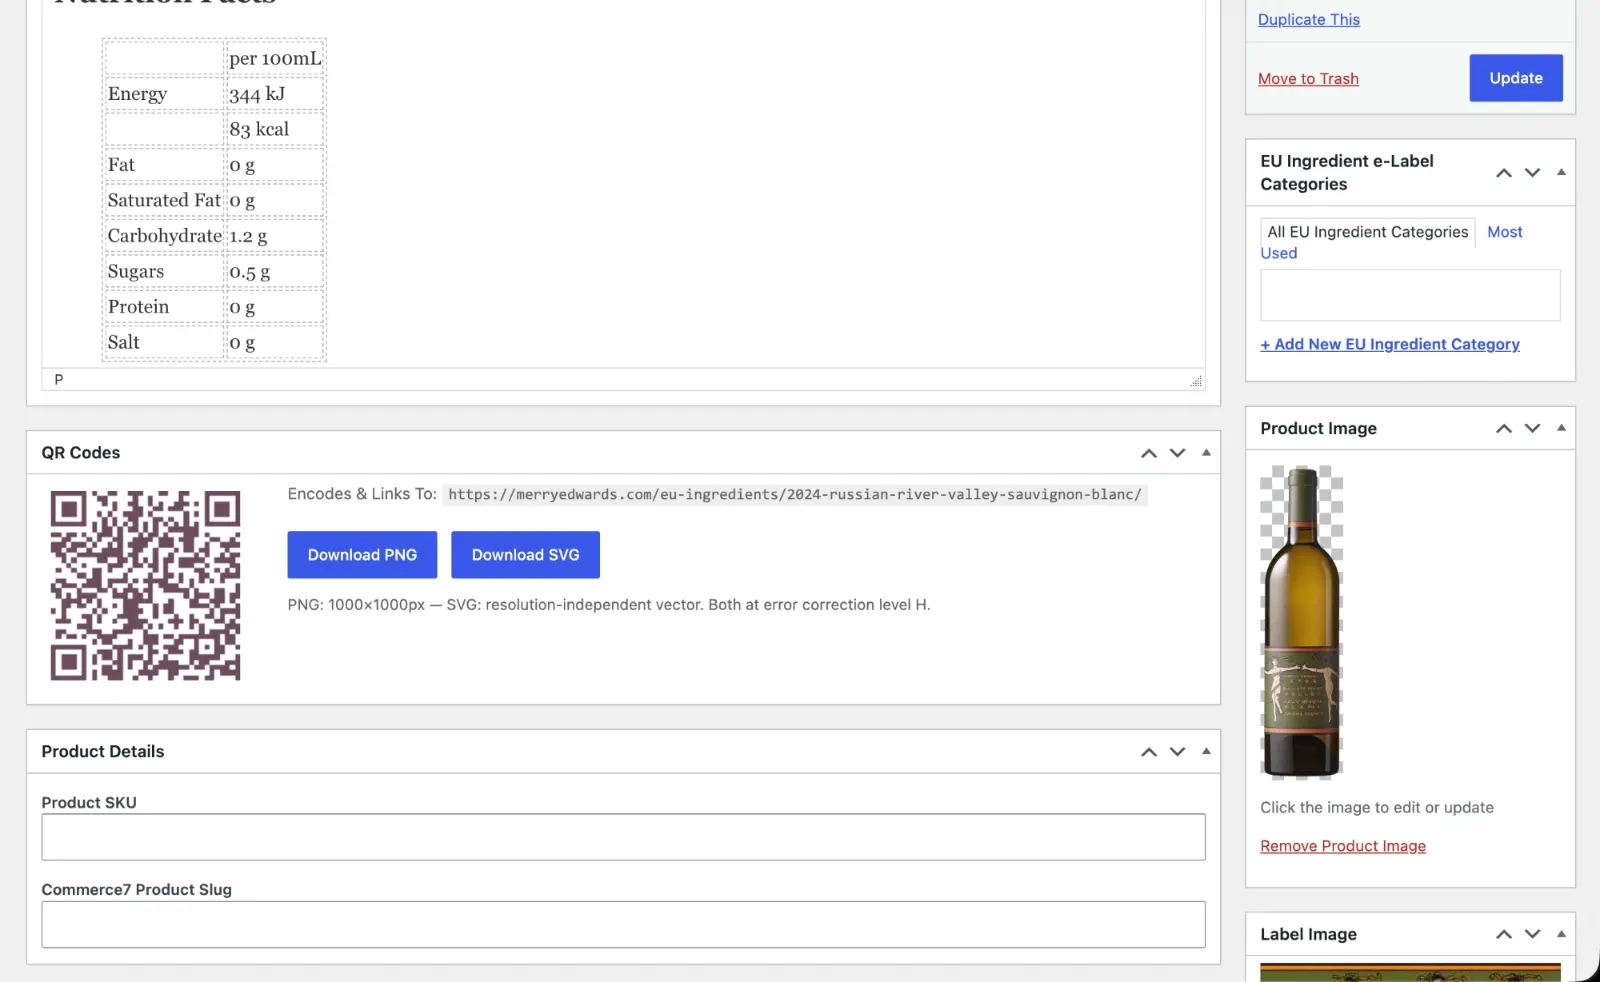
Task: Collapse the Label Image panel
Action: 1561,933
